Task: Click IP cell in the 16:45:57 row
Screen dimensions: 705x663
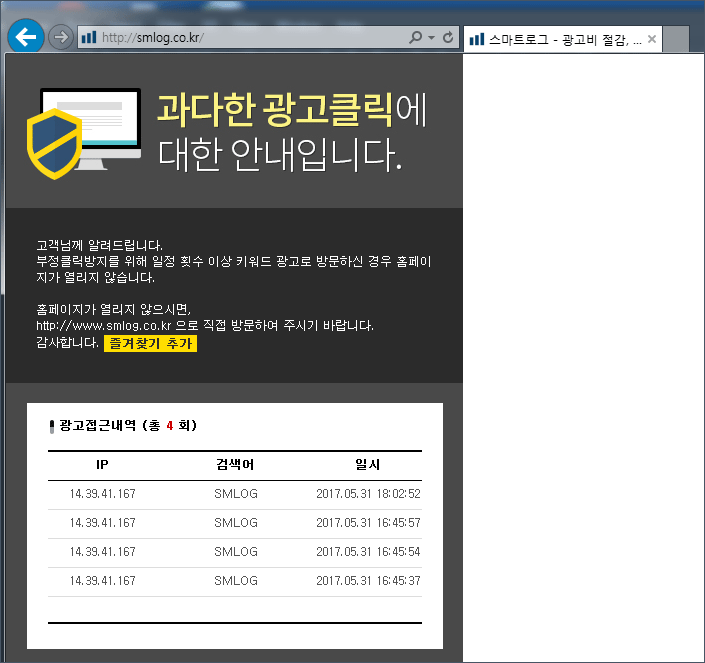Action: pos(103,523)
